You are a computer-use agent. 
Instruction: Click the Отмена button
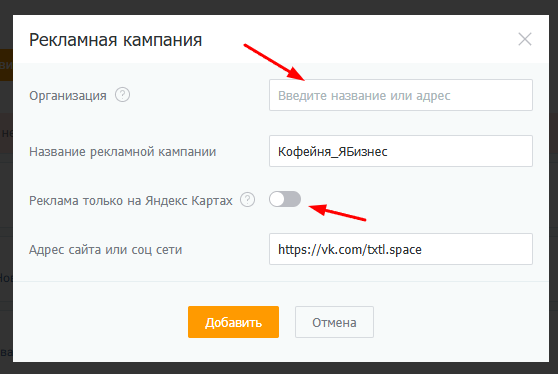pyautogui.click(x=334, y=322)
